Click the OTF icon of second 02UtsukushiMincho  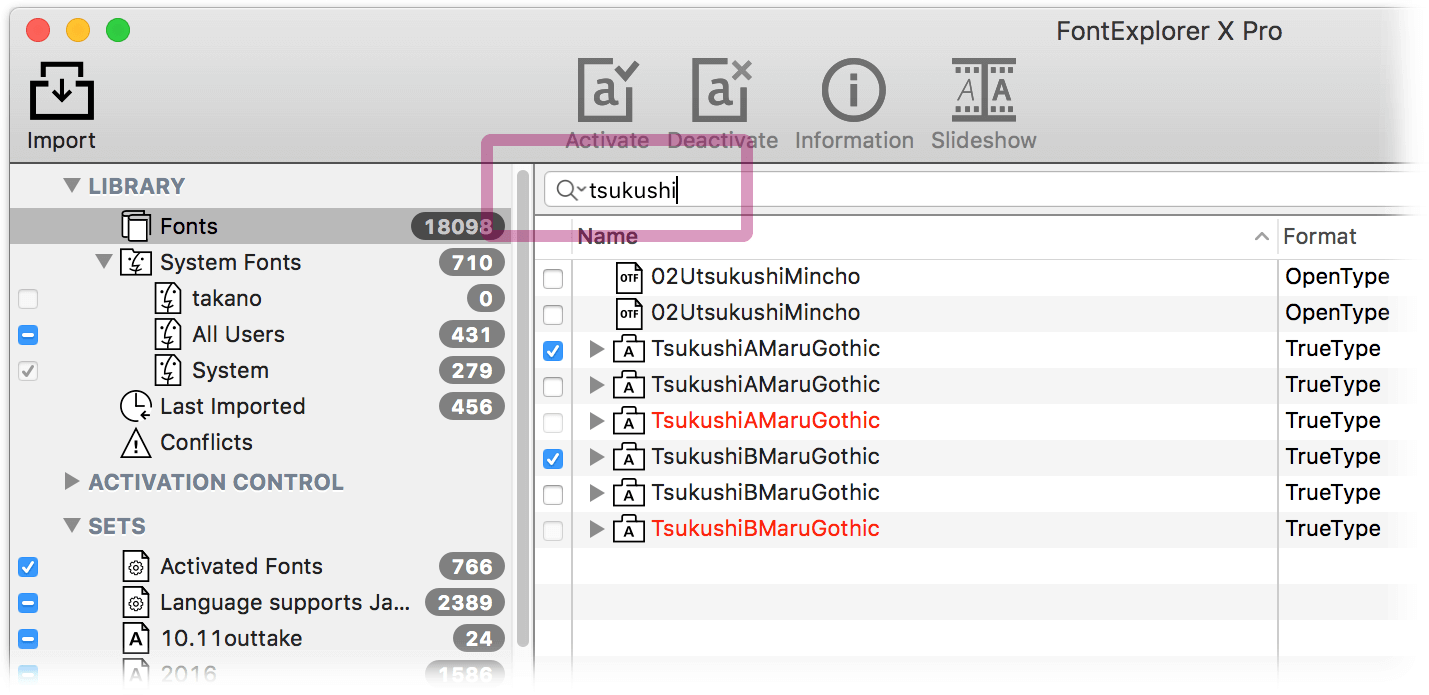pyautogui.click(x=629, y=313)
